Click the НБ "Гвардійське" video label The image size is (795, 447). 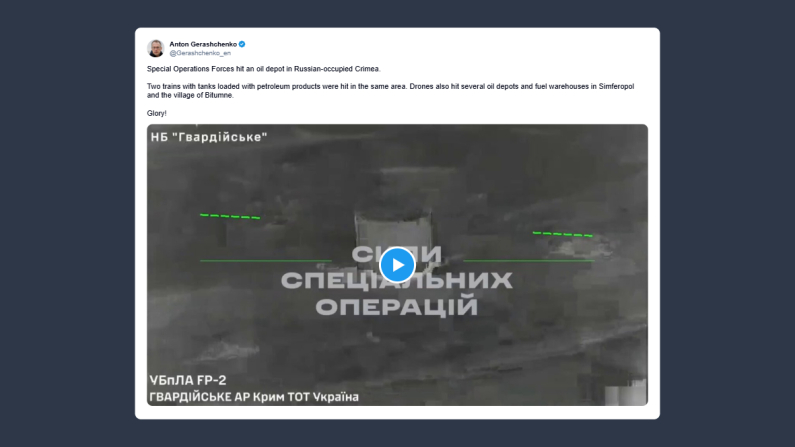(209, 137)
